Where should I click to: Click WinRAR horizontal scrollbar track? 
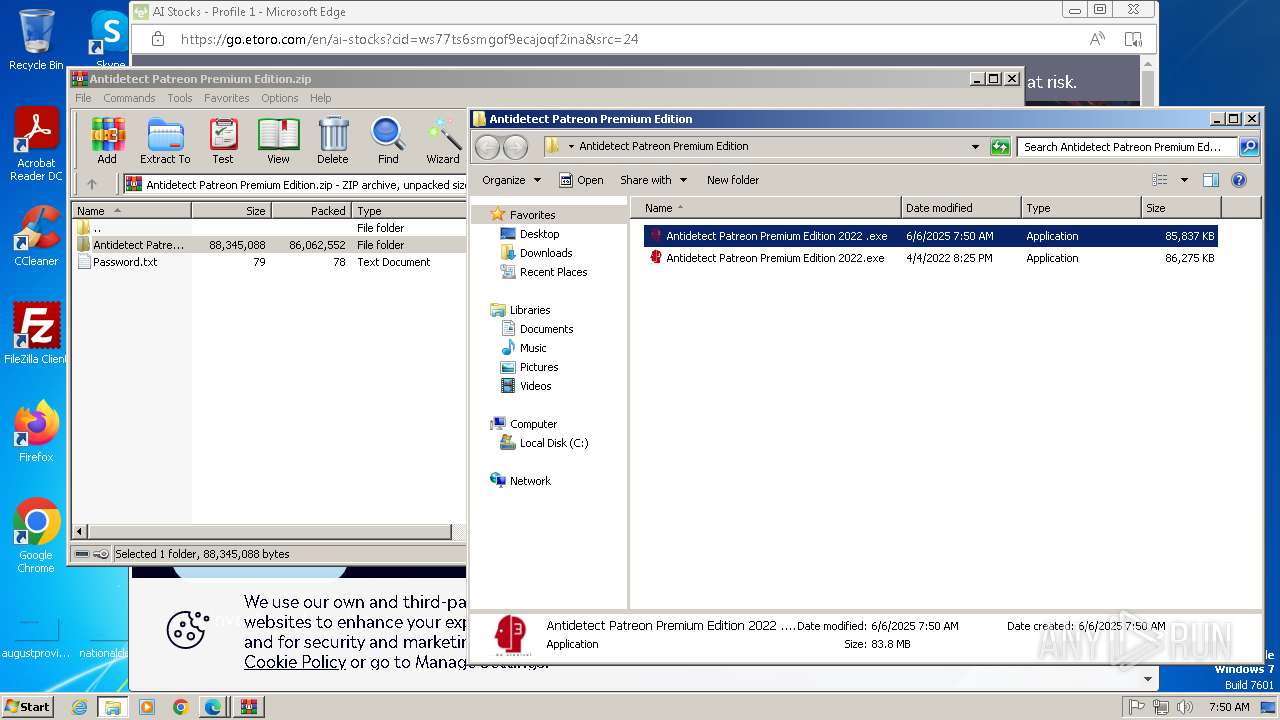(269, 532)
